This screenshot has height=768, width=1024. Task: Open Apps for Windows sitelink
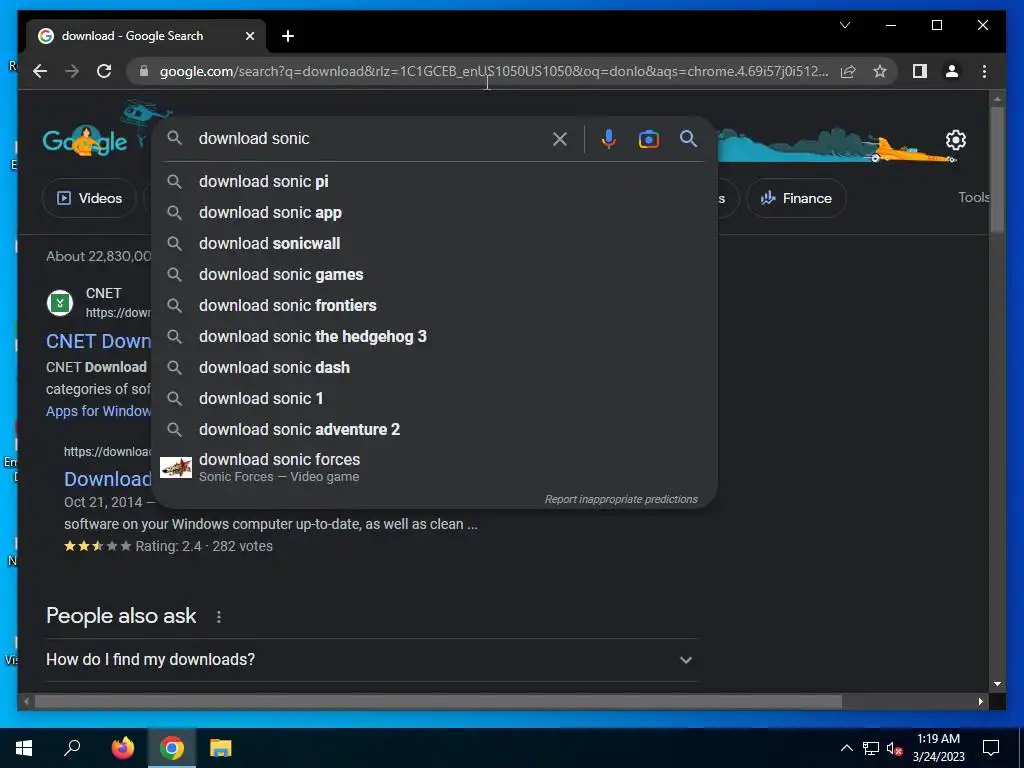click(98, 411)
